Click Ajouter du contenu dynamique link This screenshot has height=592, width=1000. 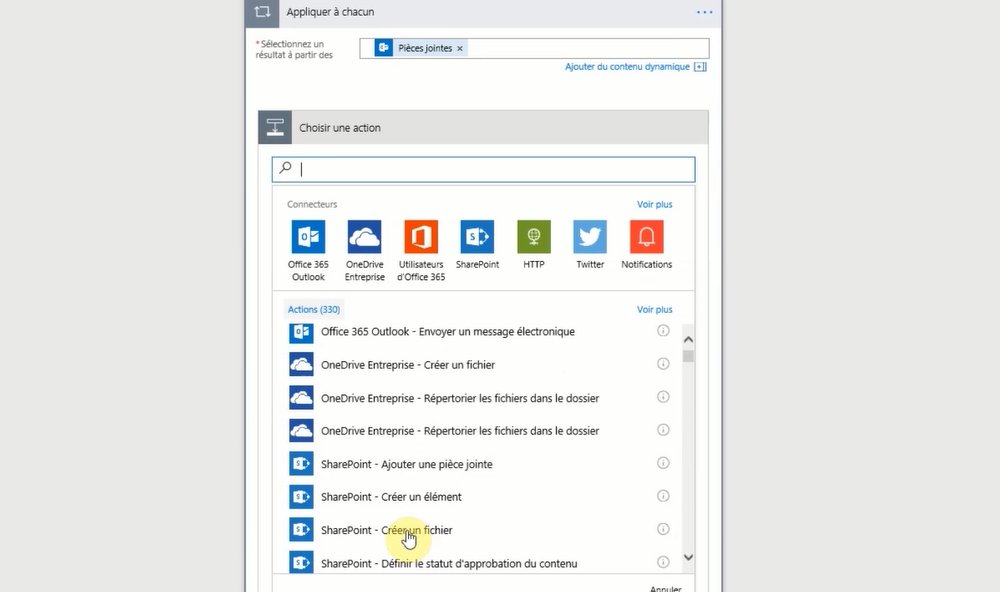pyautogui.click(x=627, y=66)
